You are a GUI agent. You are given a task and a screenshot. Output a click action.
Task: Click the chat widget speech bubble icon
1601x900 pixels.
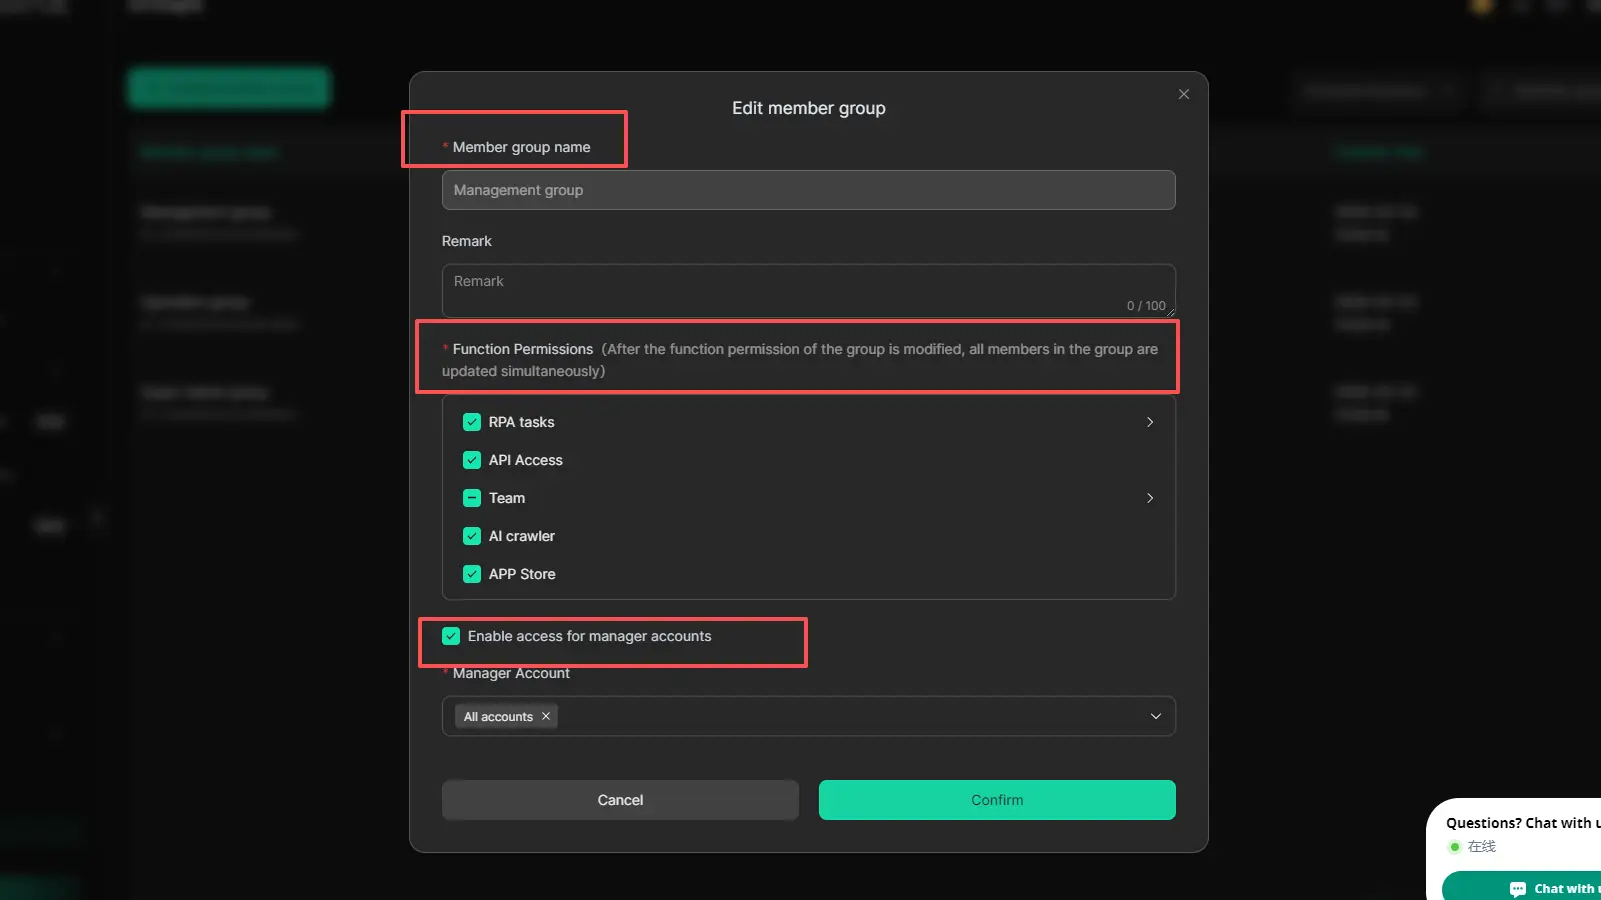click(1518, 889)
